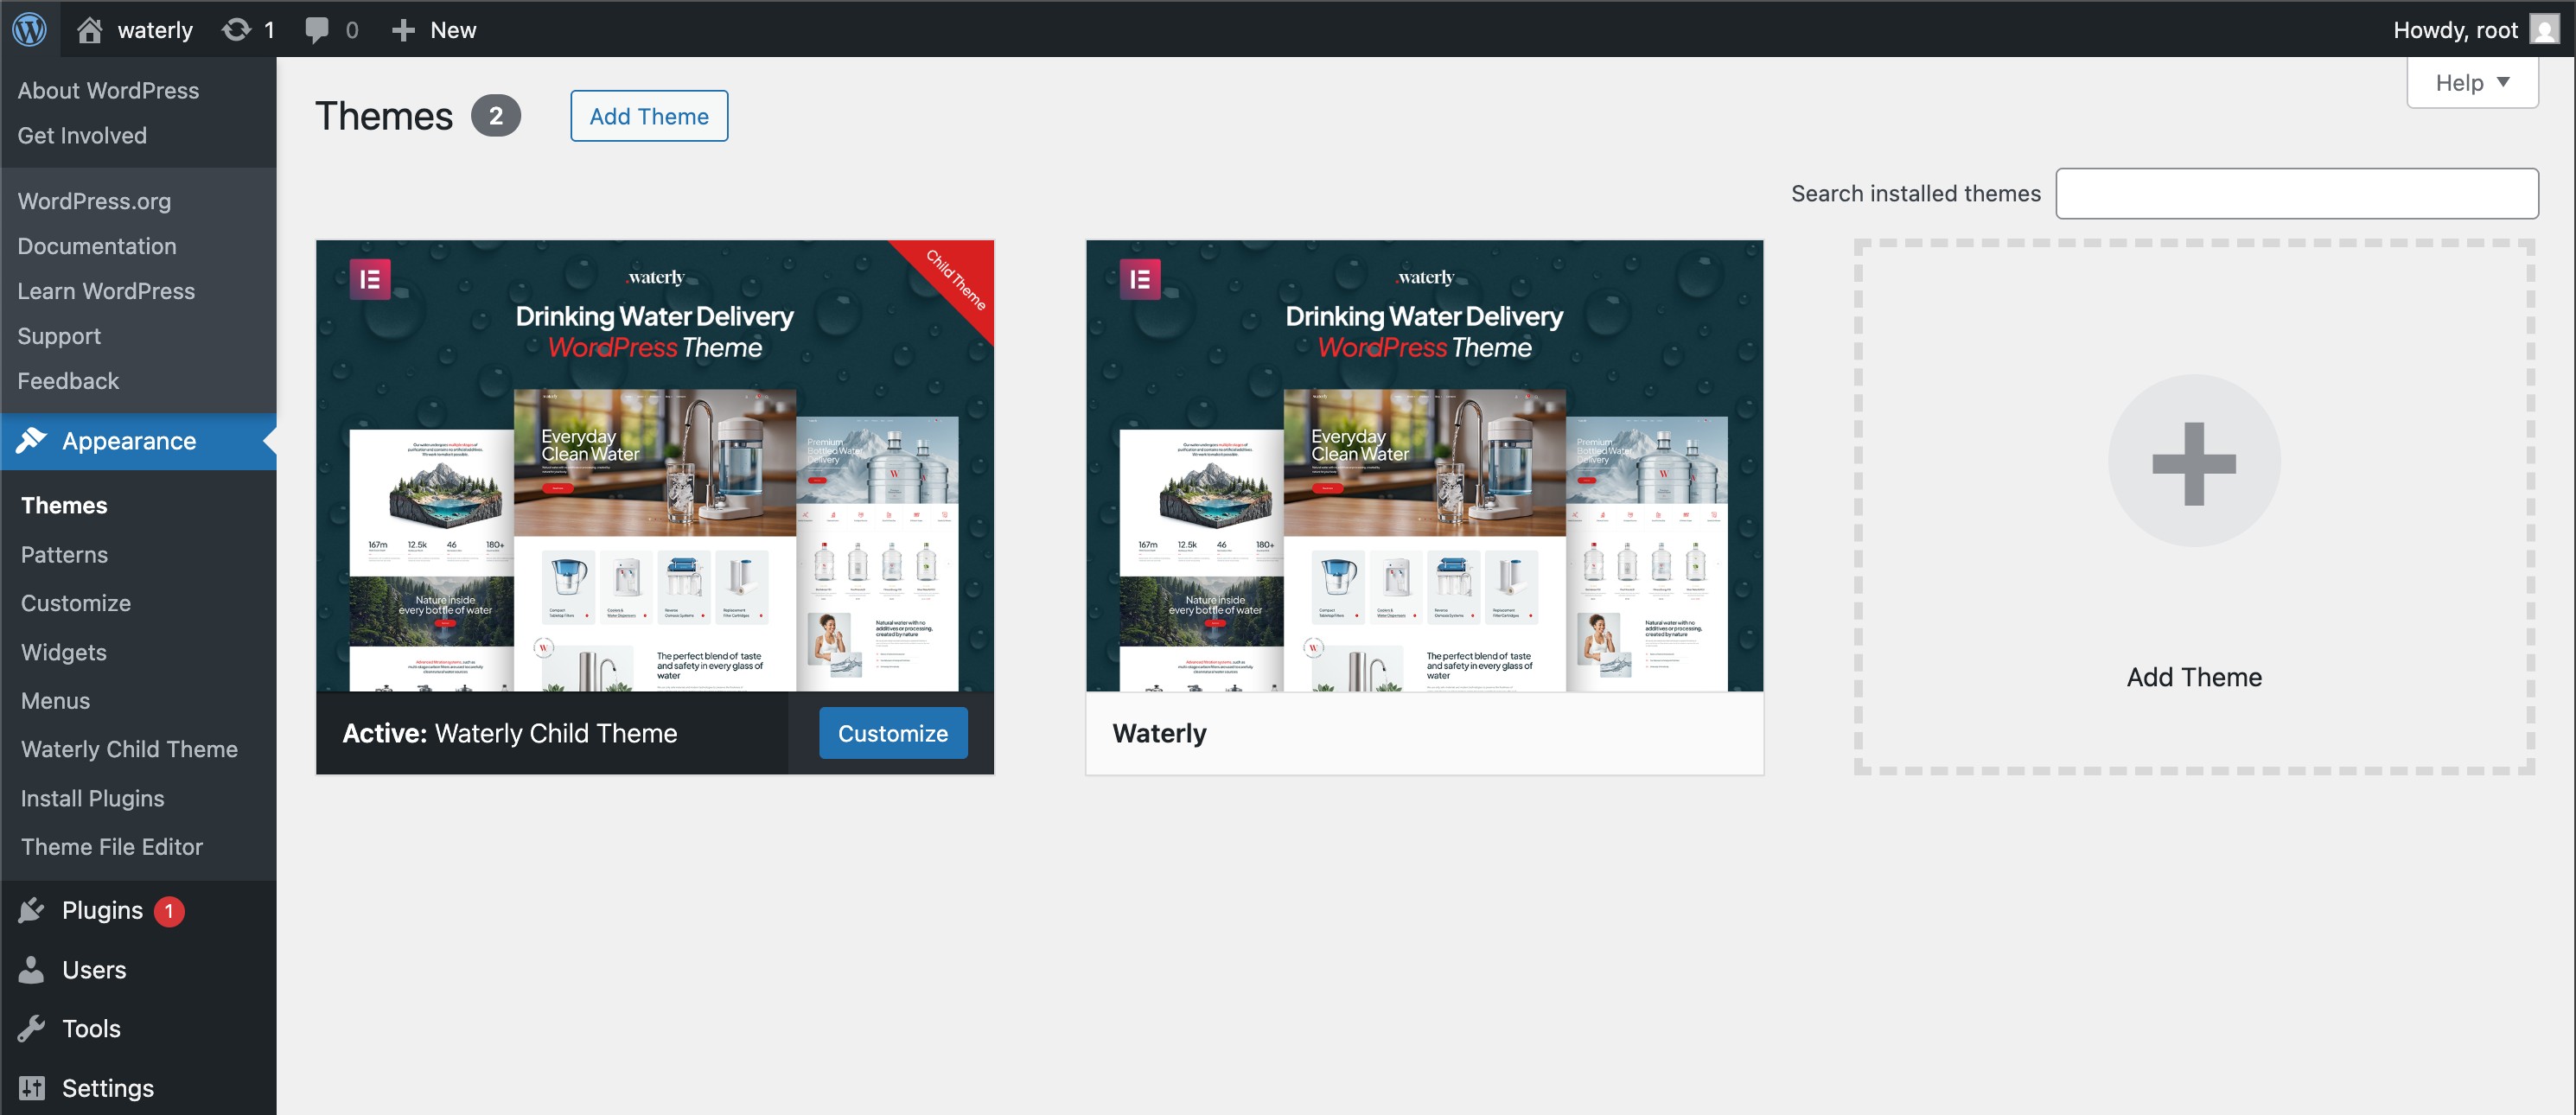Click the Add Theme button near the title
This screenshot has width=2576, height=1115.
tap(649, 116)
